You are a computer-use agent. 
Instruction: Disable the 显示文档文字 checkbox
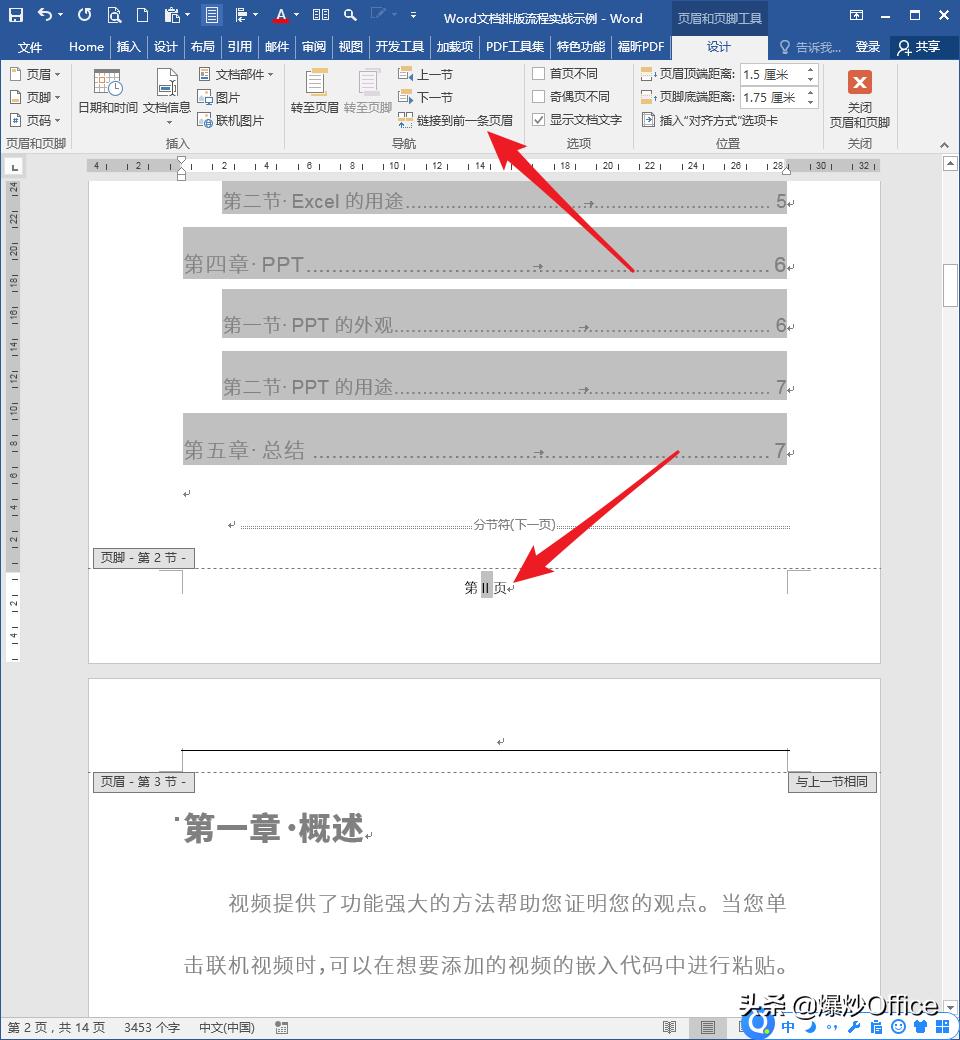(x=539, y=119)
